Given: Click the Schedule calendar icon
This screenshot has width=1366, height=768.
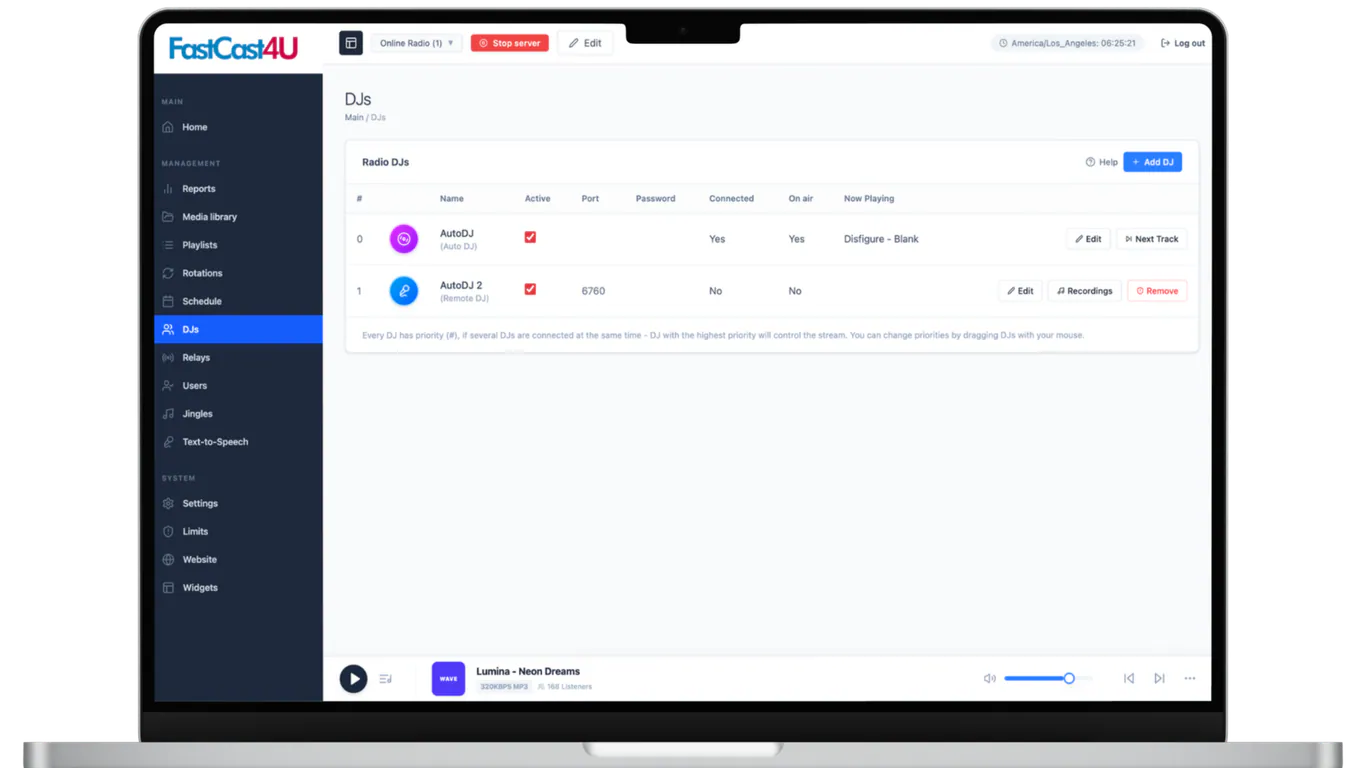Looking at the screenshot, I should (x=168, y=301).
